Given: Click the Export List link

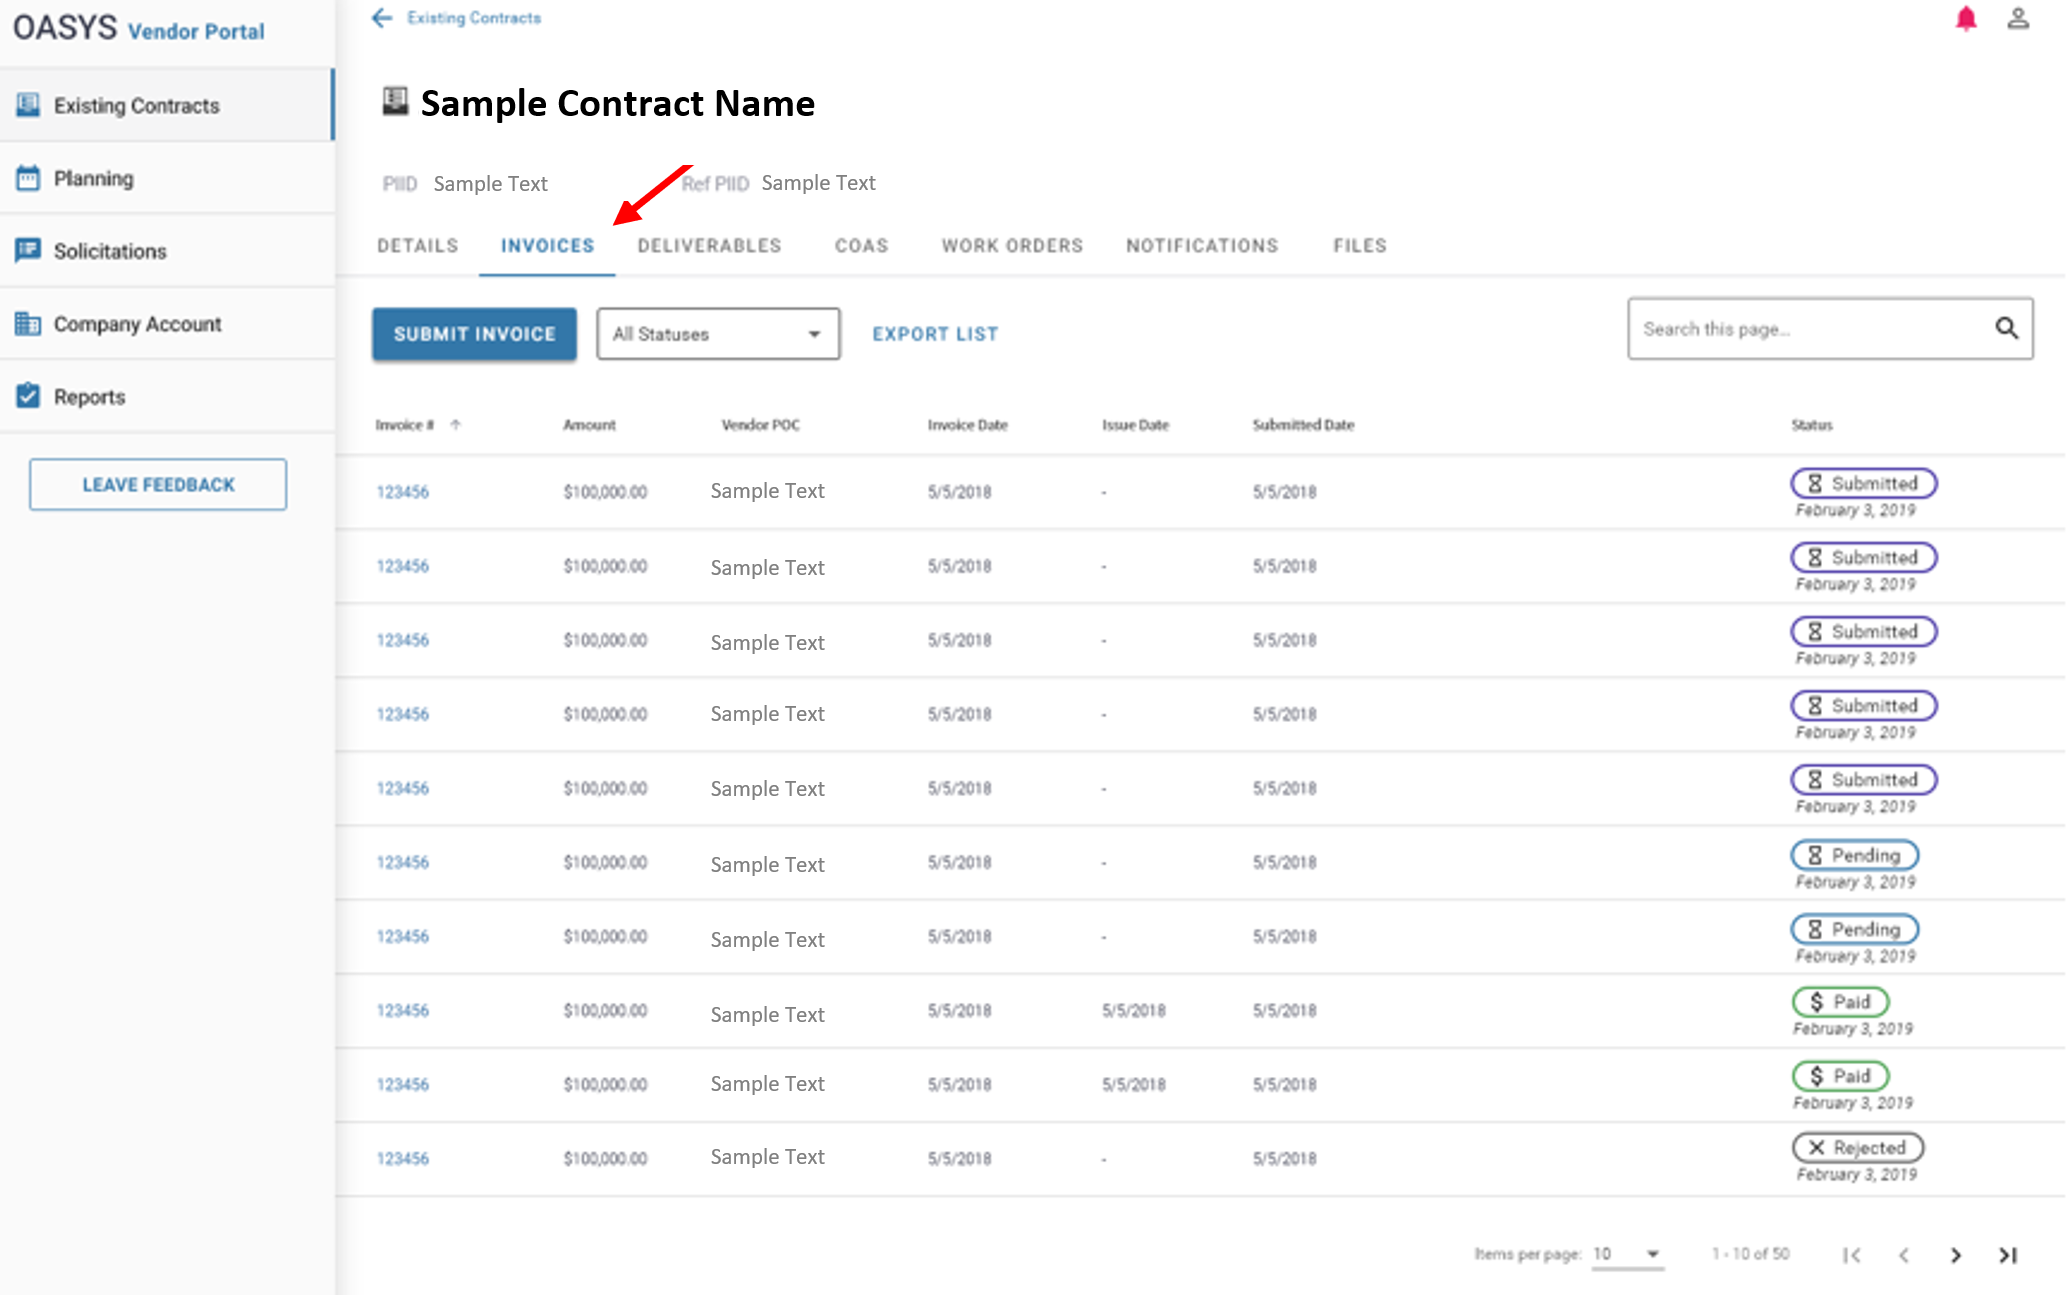Looking at the screenshot, I should coord(934,334).
